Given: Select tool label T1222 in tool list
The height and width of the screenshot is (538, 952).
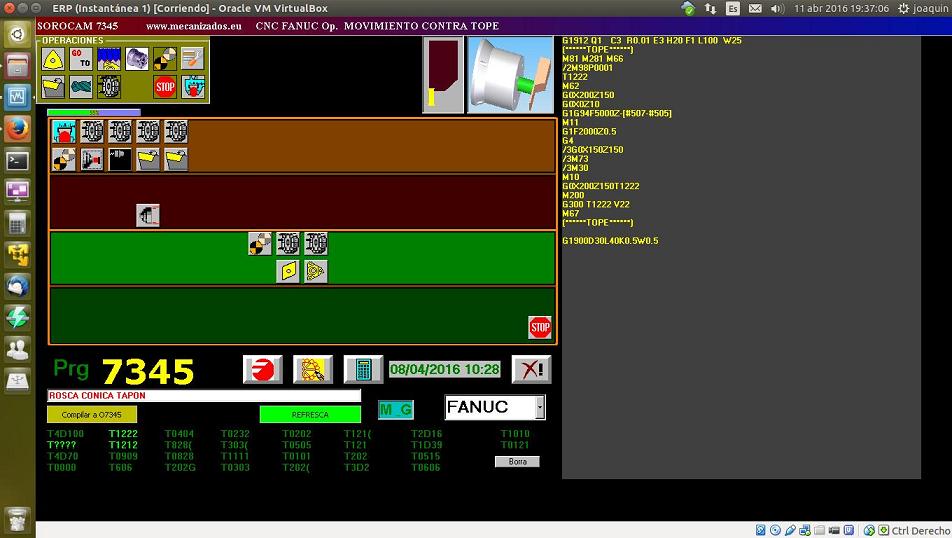Looking at the screenshot, I should [x=123, y=434].
